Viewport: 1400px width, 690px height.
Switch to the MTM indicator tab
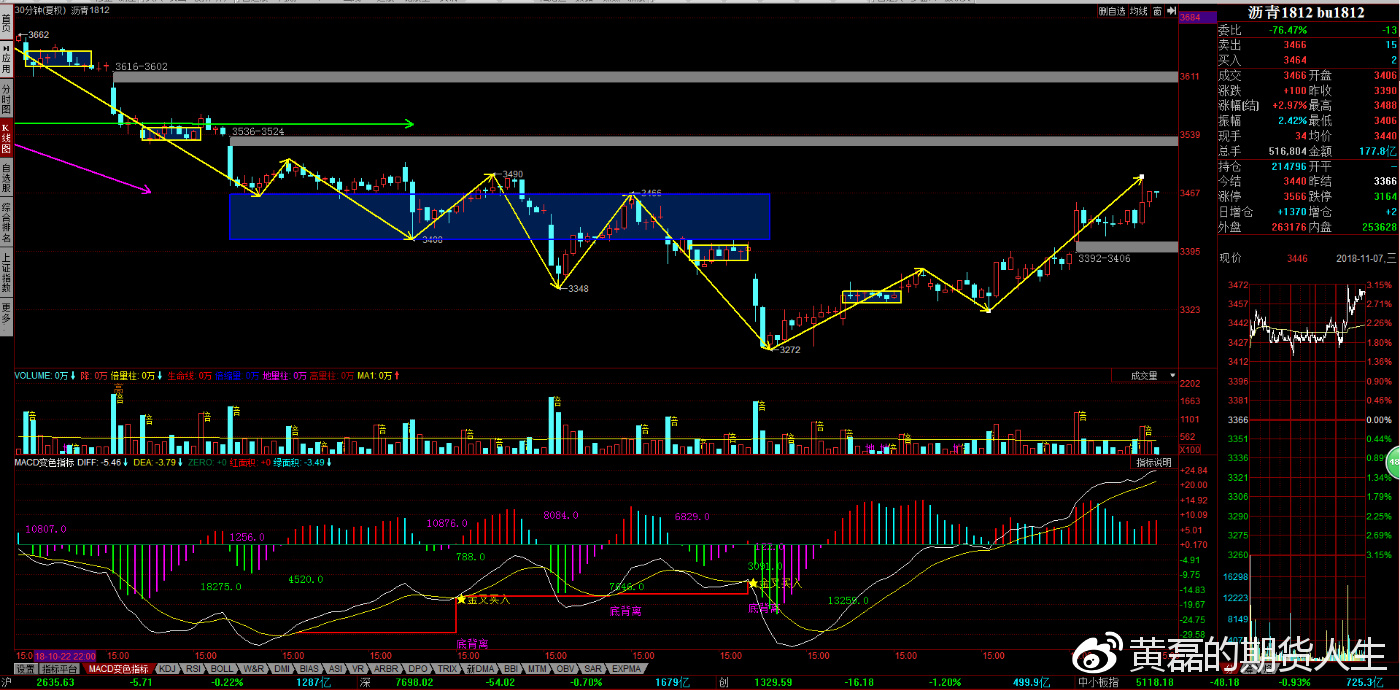coord(538,668)
